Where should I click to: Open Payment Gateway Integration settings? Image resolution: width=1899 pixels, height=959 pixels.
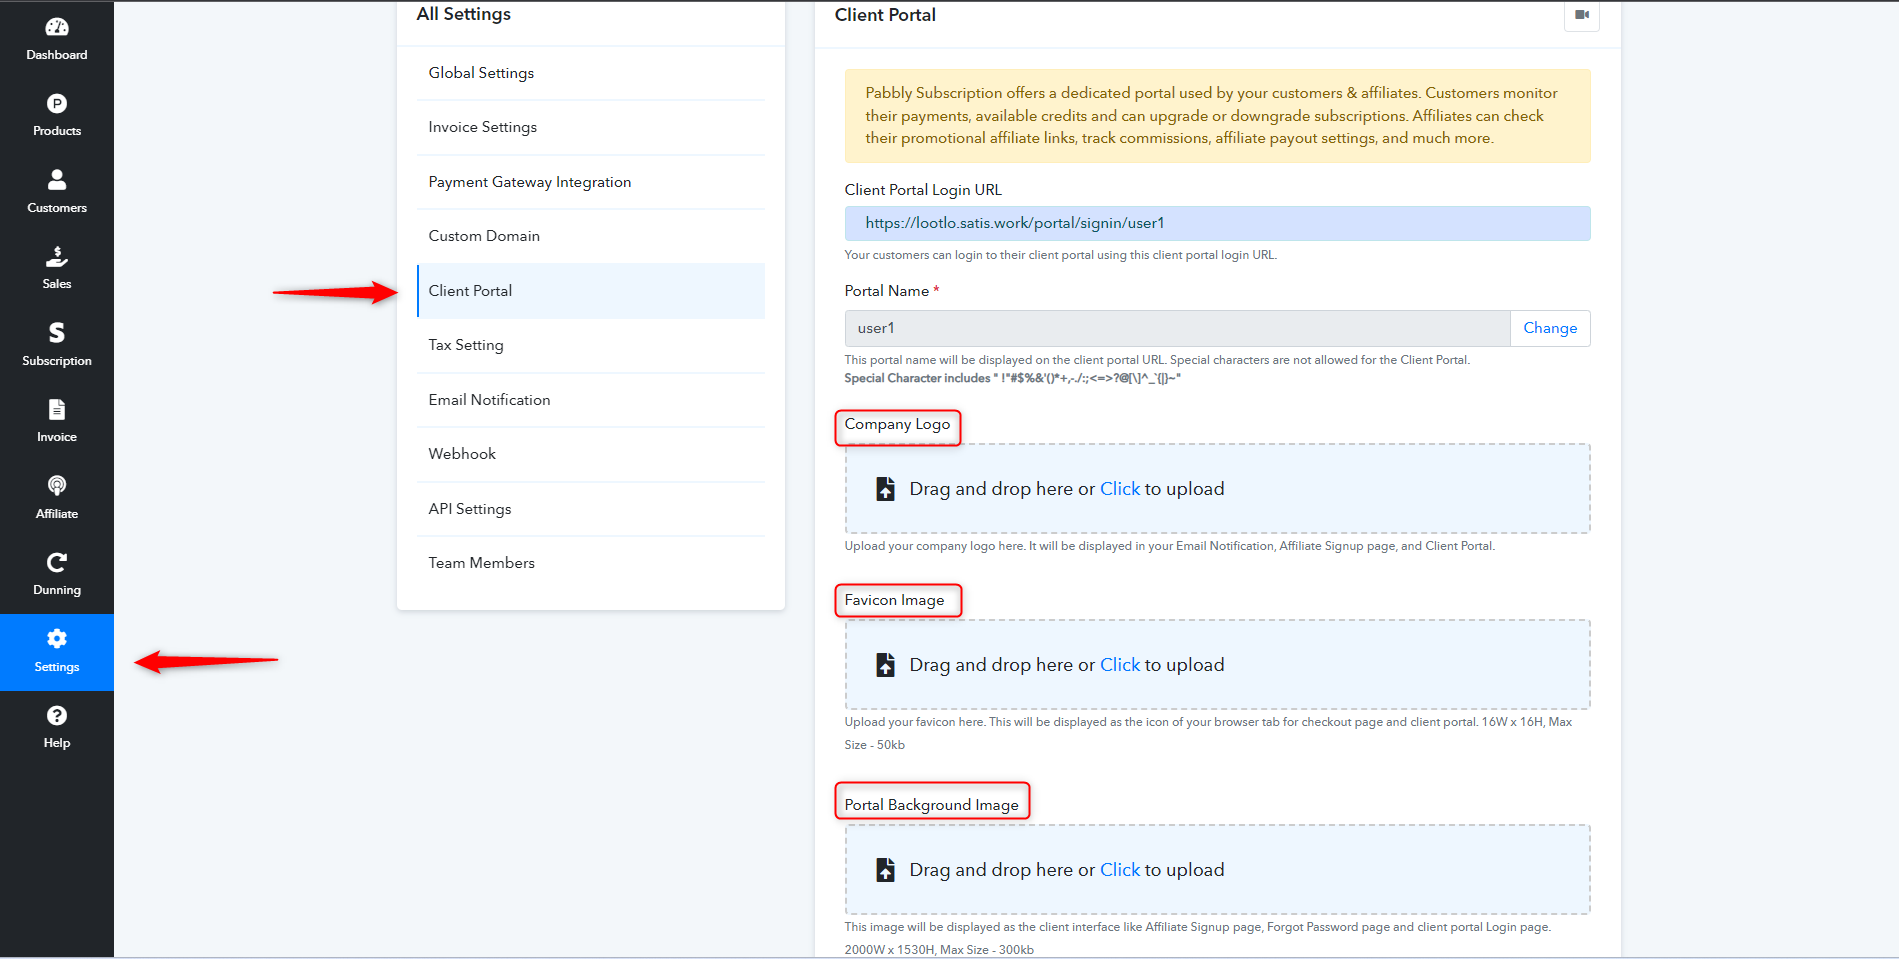[591, 182]
